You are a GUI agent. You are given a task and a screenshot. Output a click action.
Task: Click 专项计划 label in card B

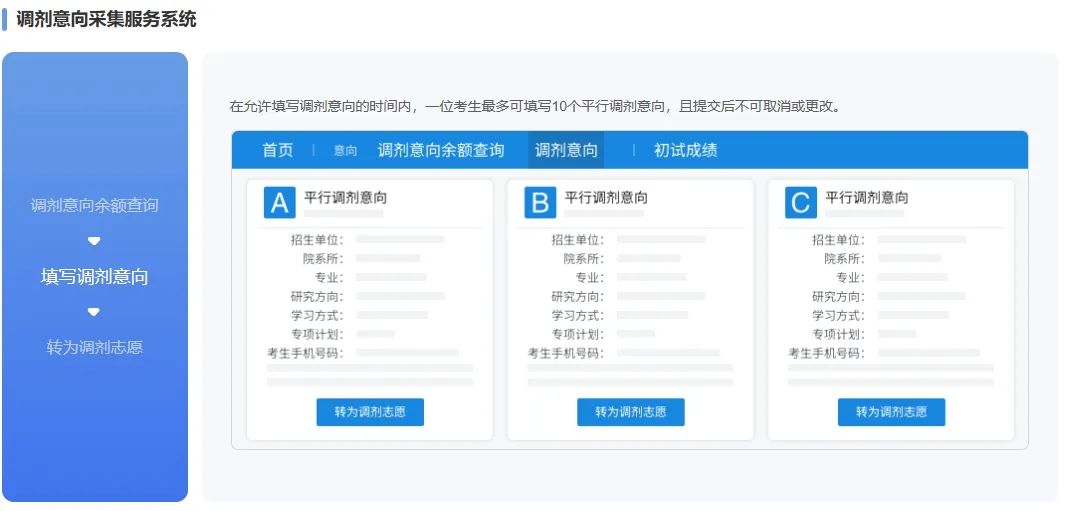tap(578, 334)
